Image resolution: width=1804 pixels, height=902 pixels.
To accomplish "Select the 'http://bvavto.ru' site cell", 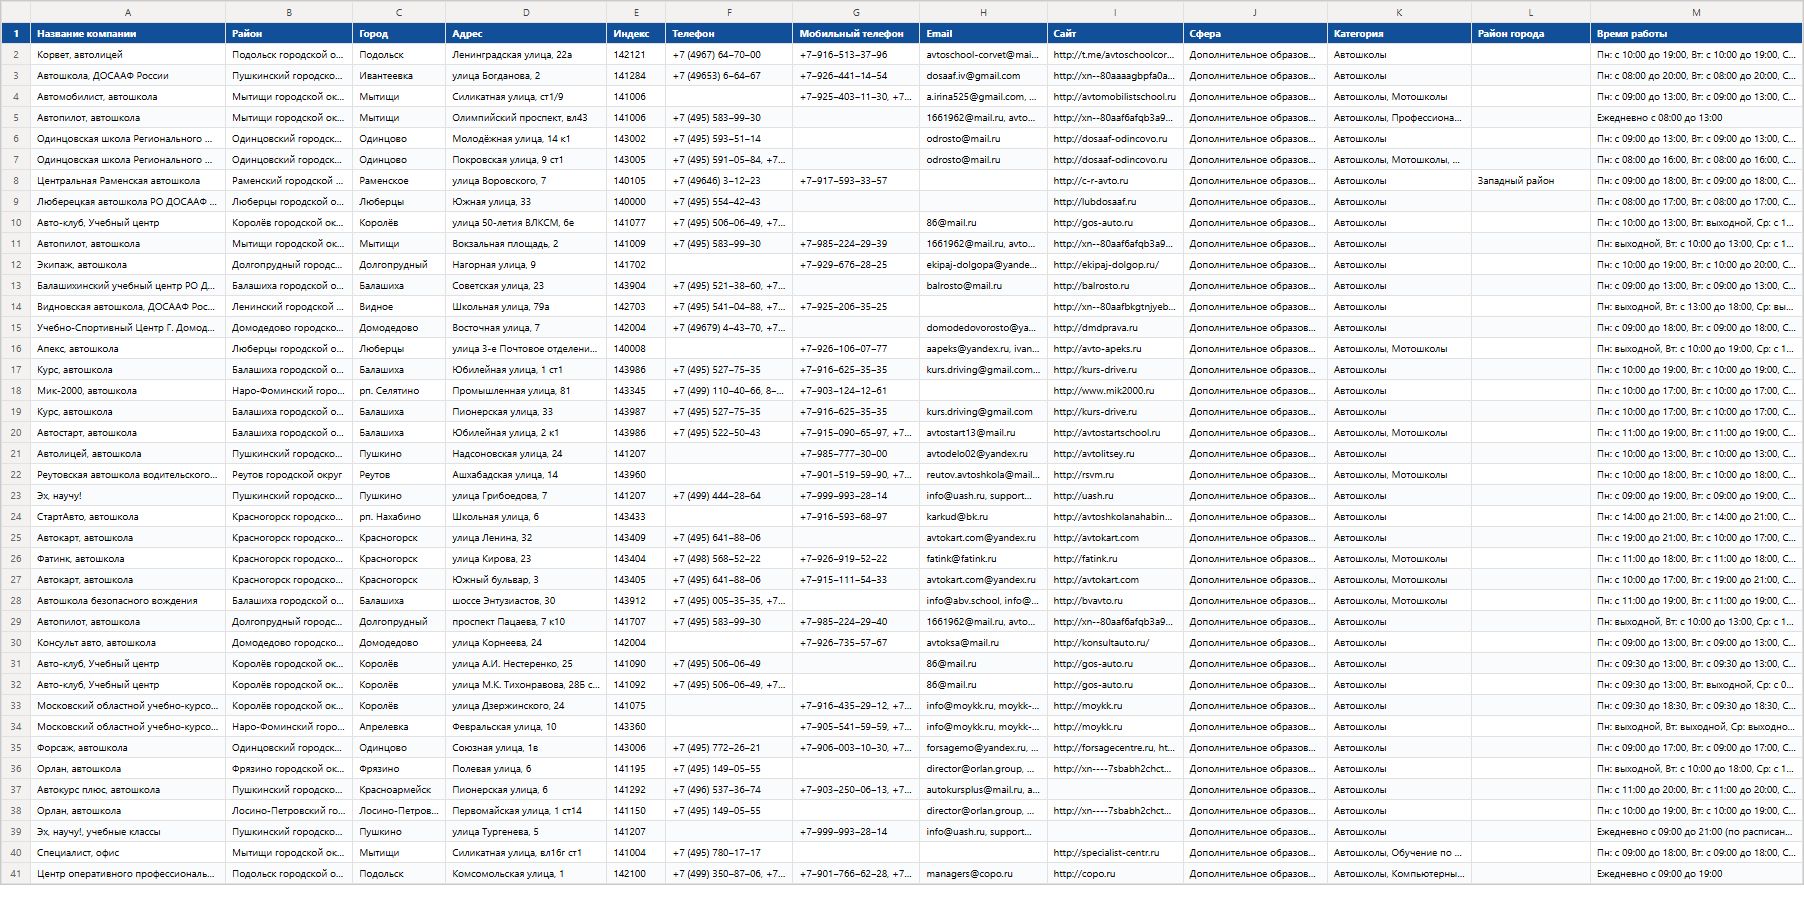I will tap(1115, 600).
